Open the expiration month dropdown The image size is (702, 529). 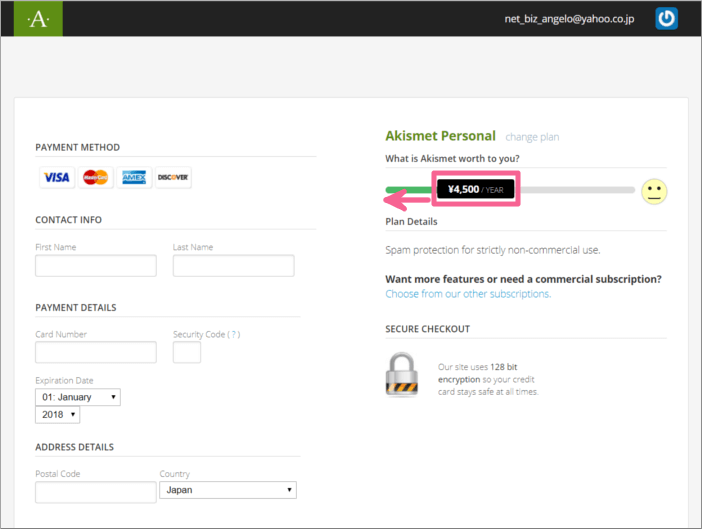pyautogui.click(x=78, y=397)
